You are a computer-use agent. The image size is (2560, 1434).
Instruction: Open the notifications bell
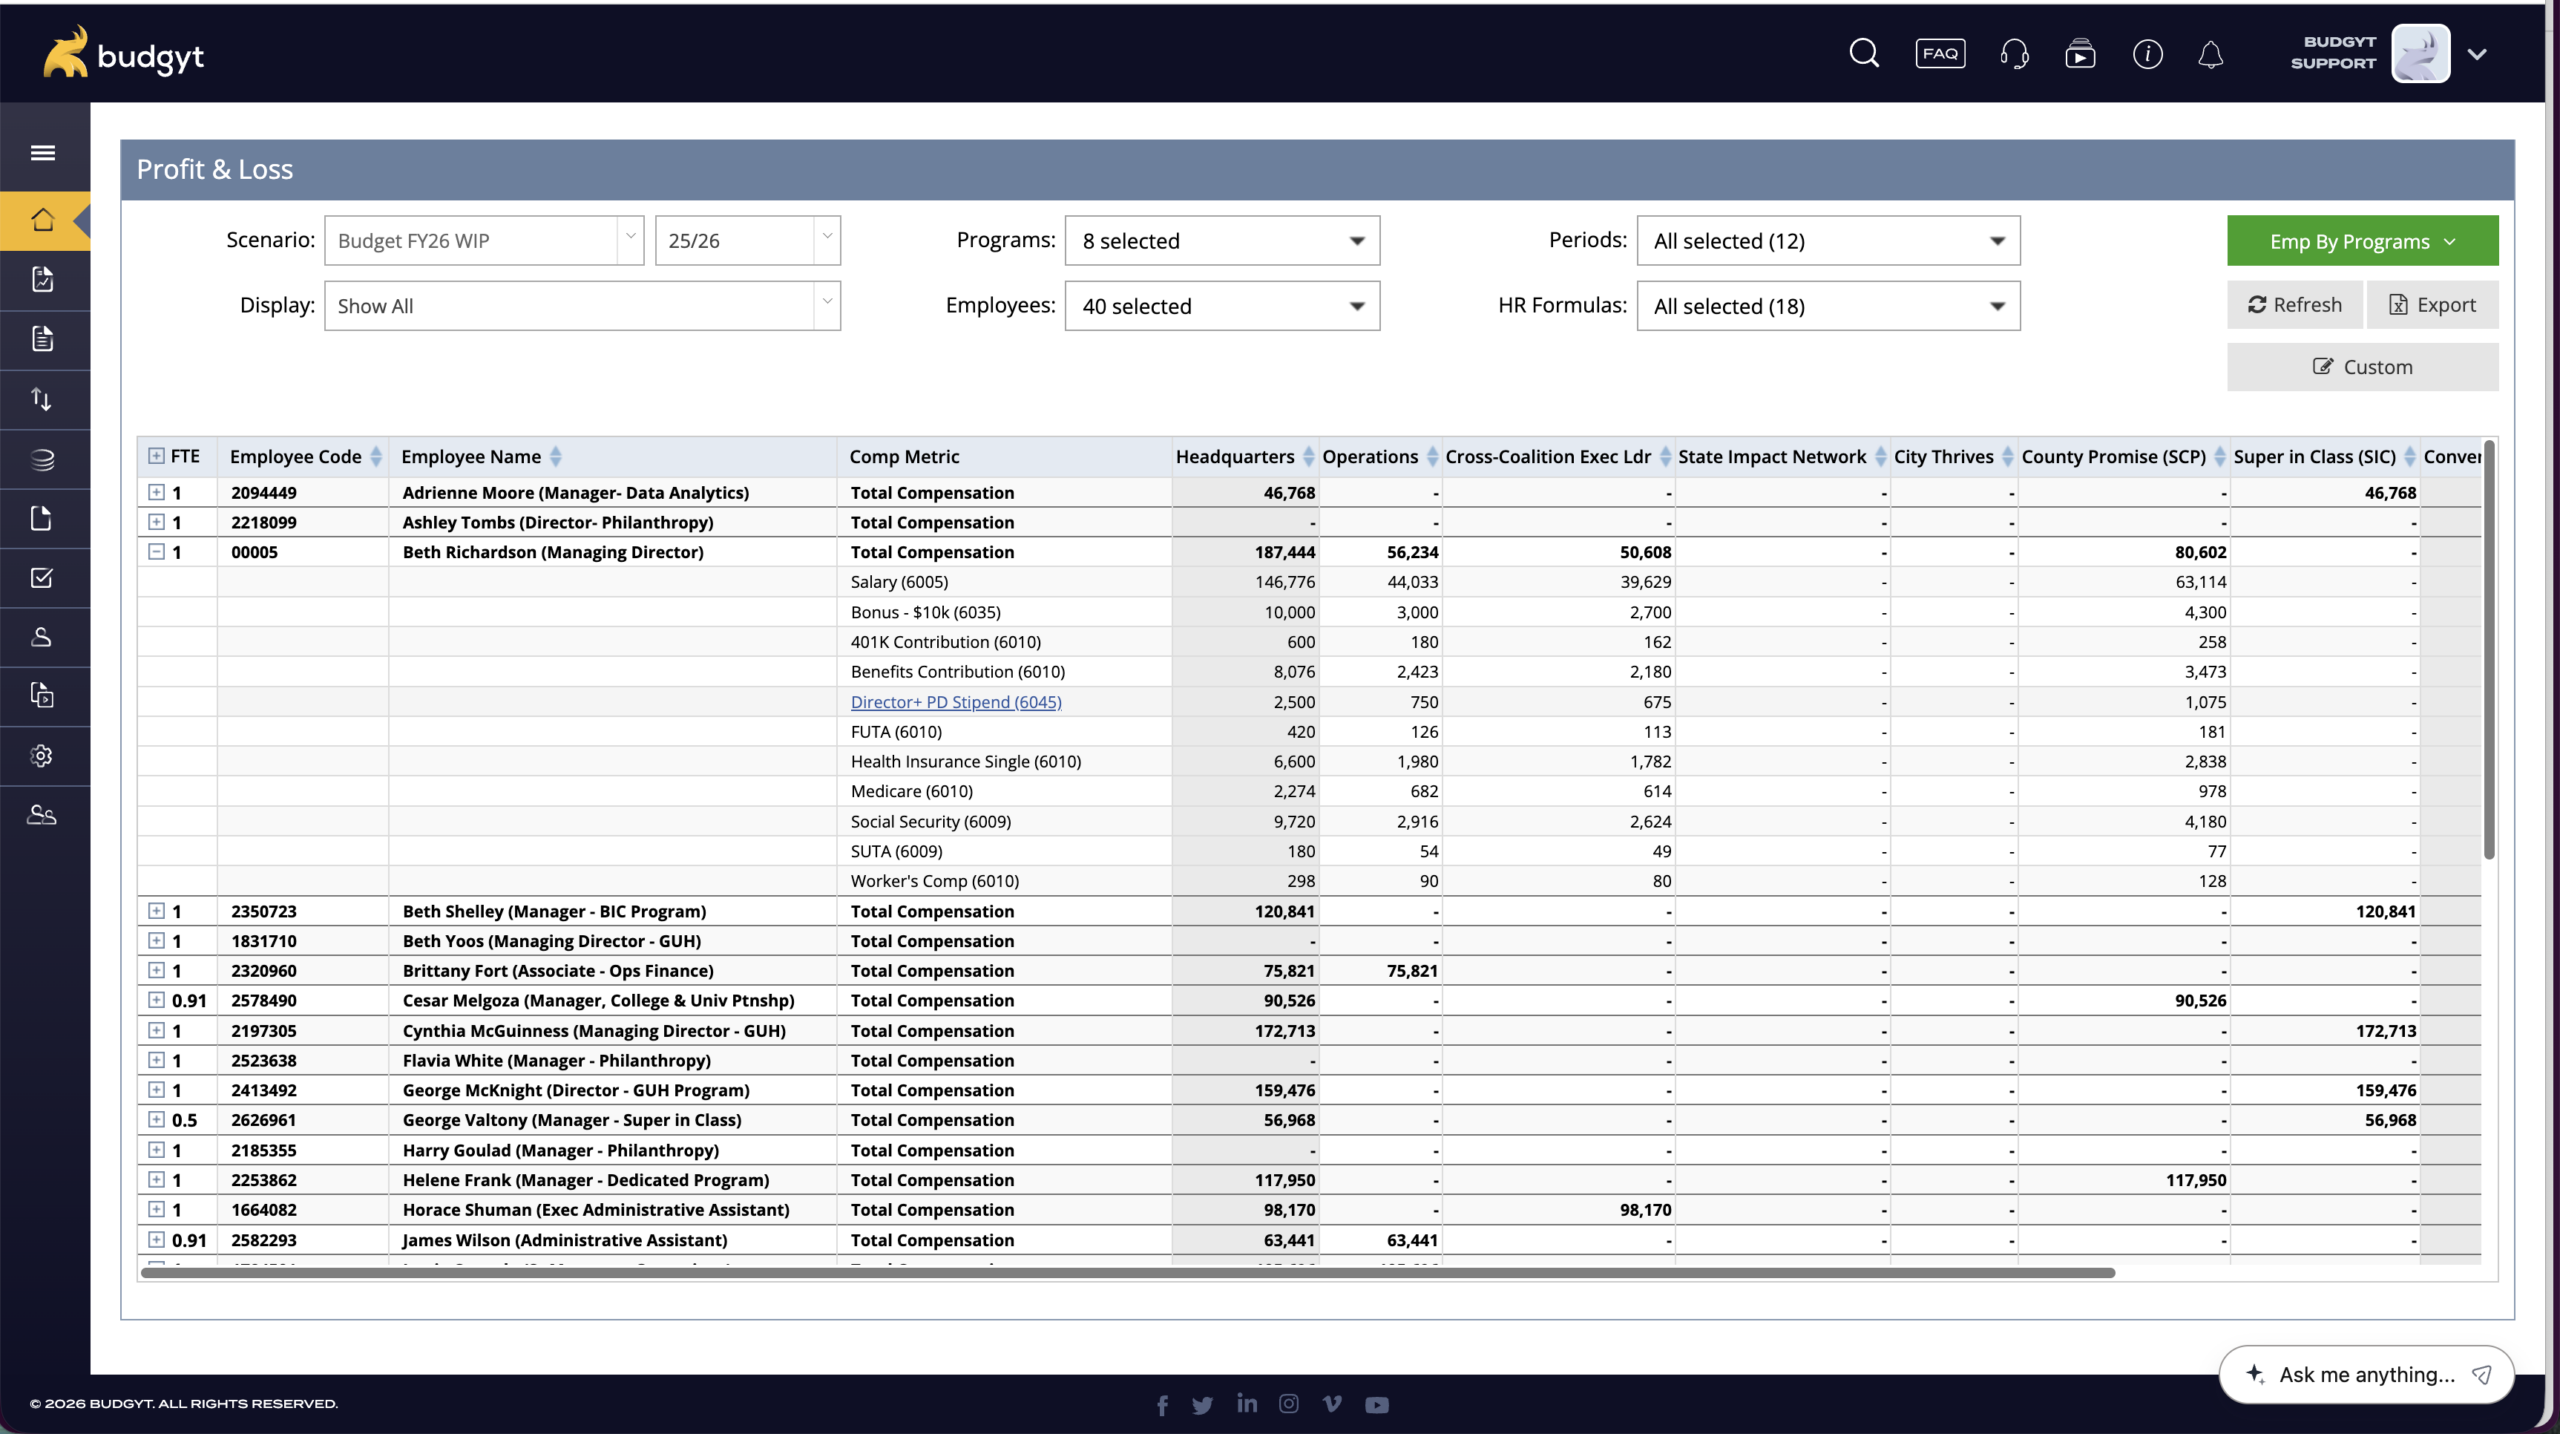(2211, 54)
